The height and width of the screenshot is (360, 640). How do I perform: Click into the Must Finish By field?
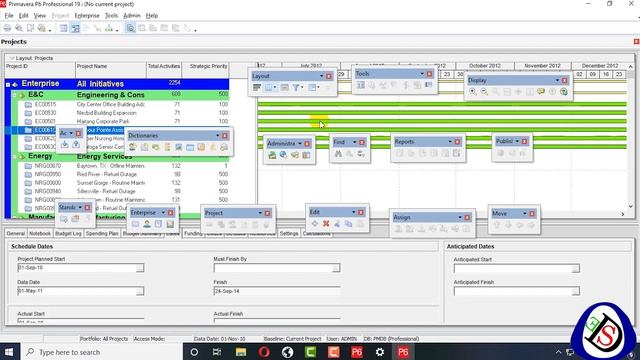pyautogui.click(x=273, y=268)
